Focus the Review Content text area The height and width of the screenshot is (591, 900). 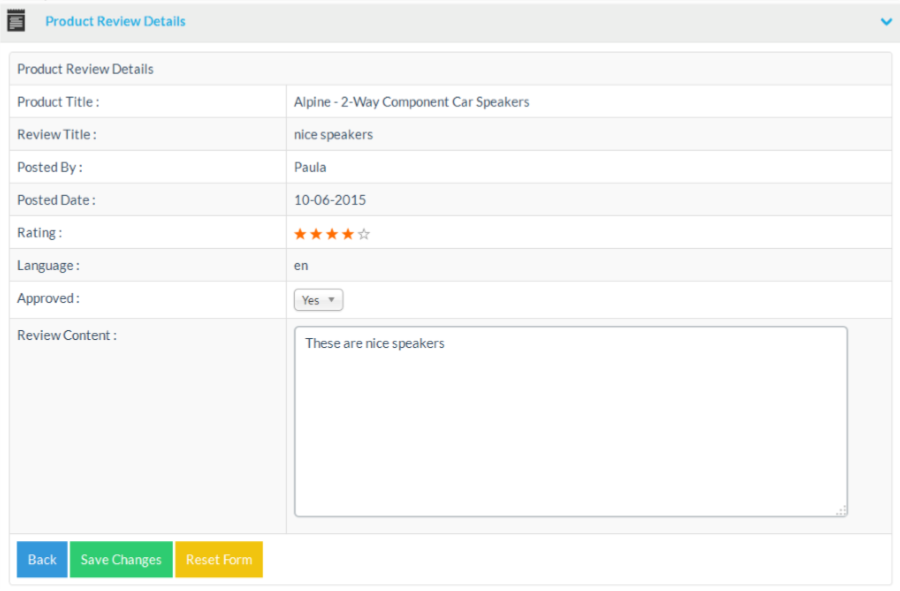(570, 421)
